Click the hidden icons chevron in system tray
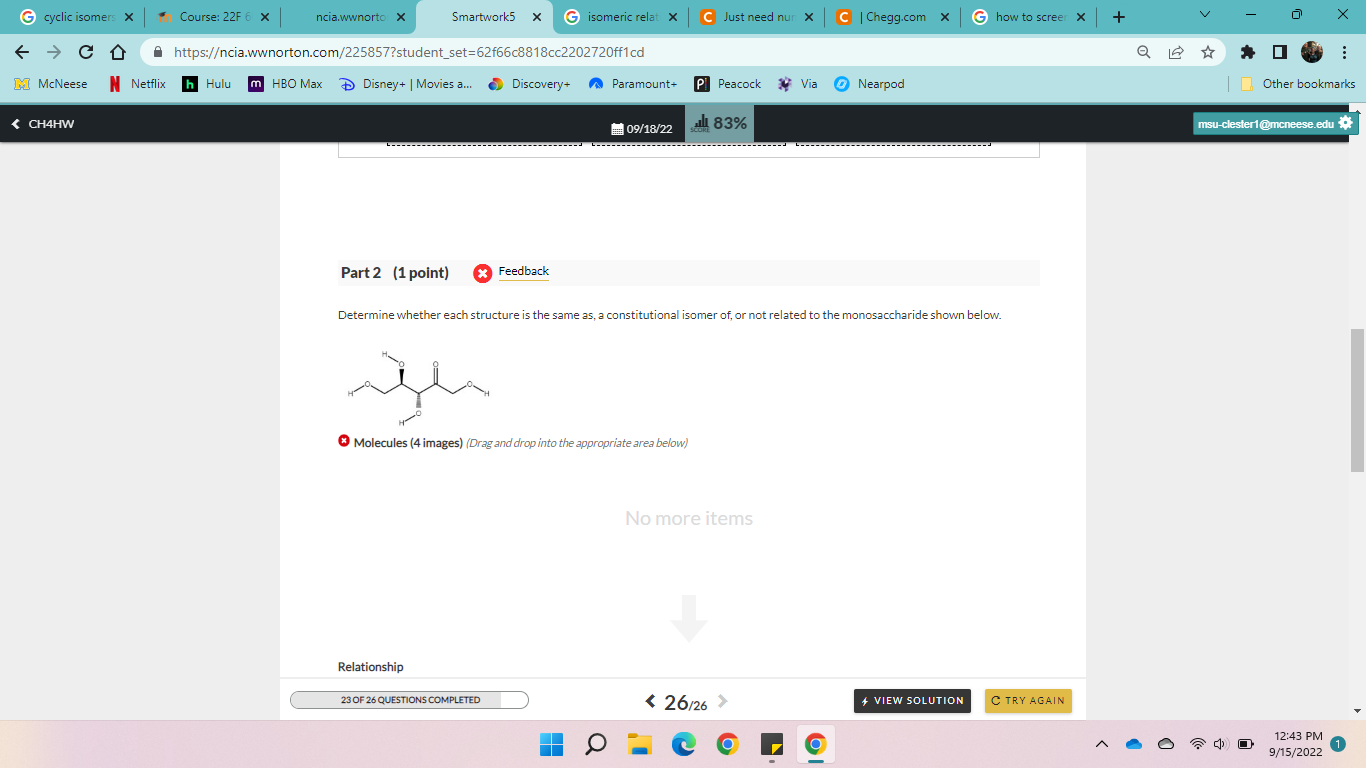The image size is (1366, 768). pos(1101,744)
